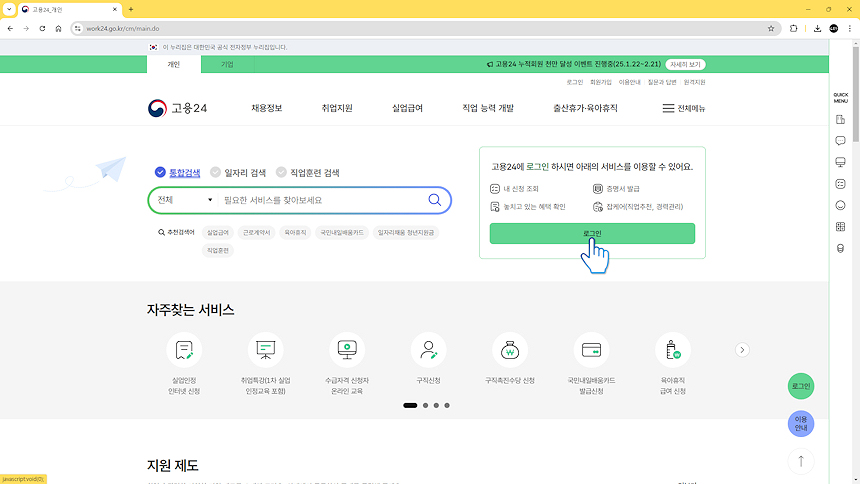Open the 출산휴가·육아휴직 menu
Viewport: 860px width, 484px height.
click(585, 108)
